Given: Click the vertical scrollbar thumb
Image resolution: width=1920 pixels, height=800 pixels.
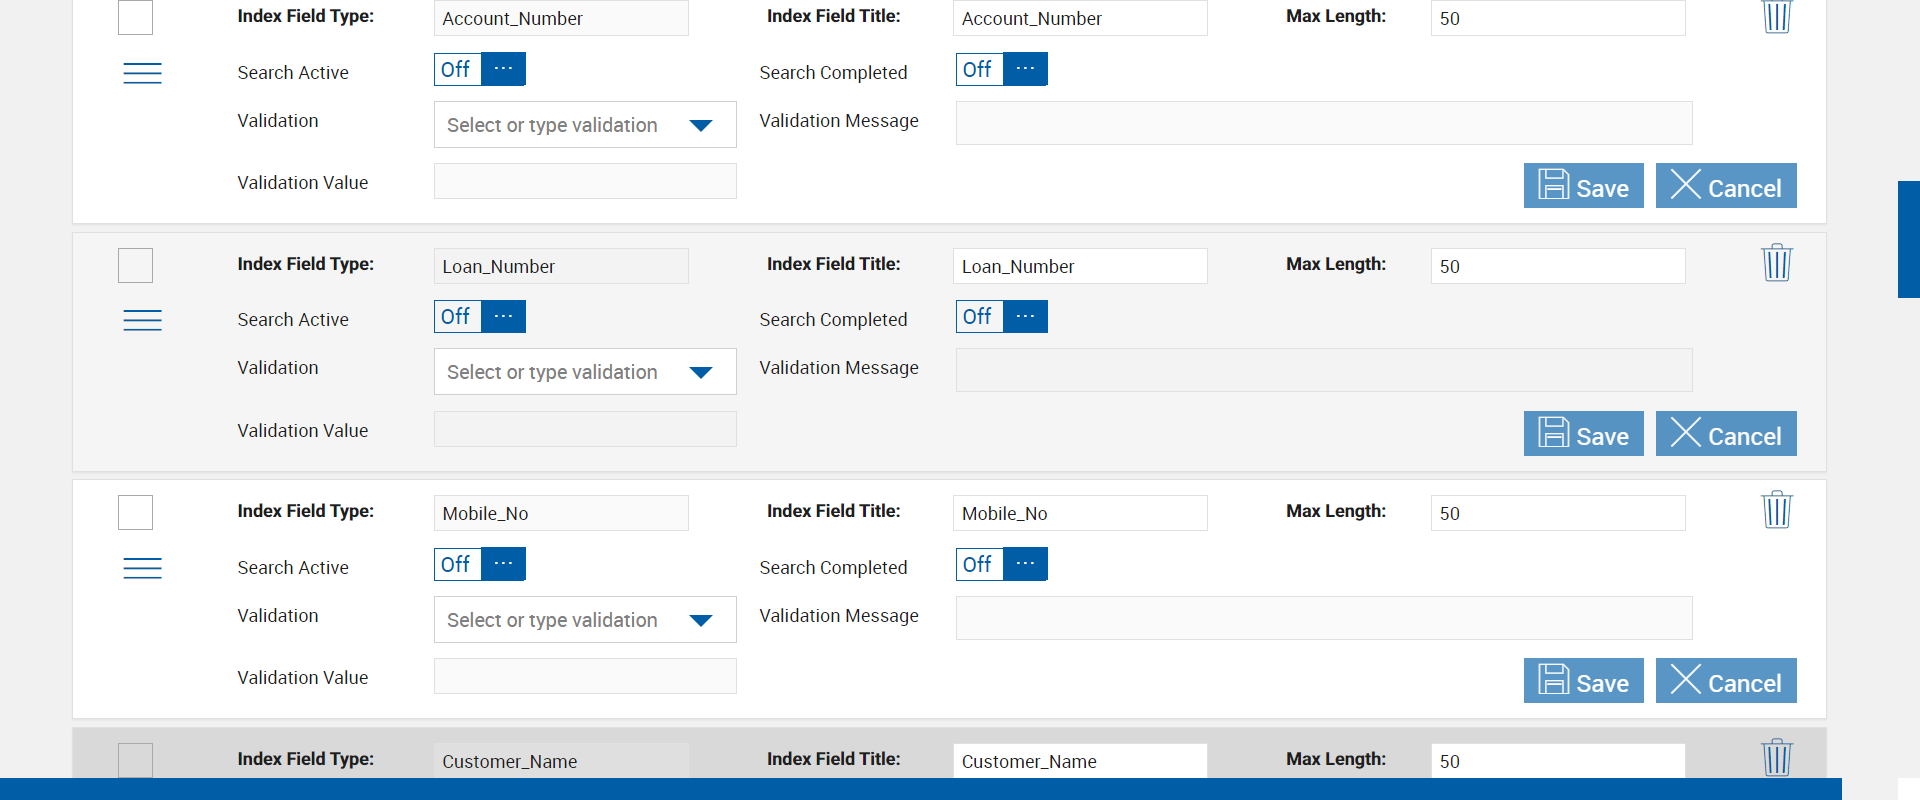Looking at the screenshot, I should coord(1908,240).
